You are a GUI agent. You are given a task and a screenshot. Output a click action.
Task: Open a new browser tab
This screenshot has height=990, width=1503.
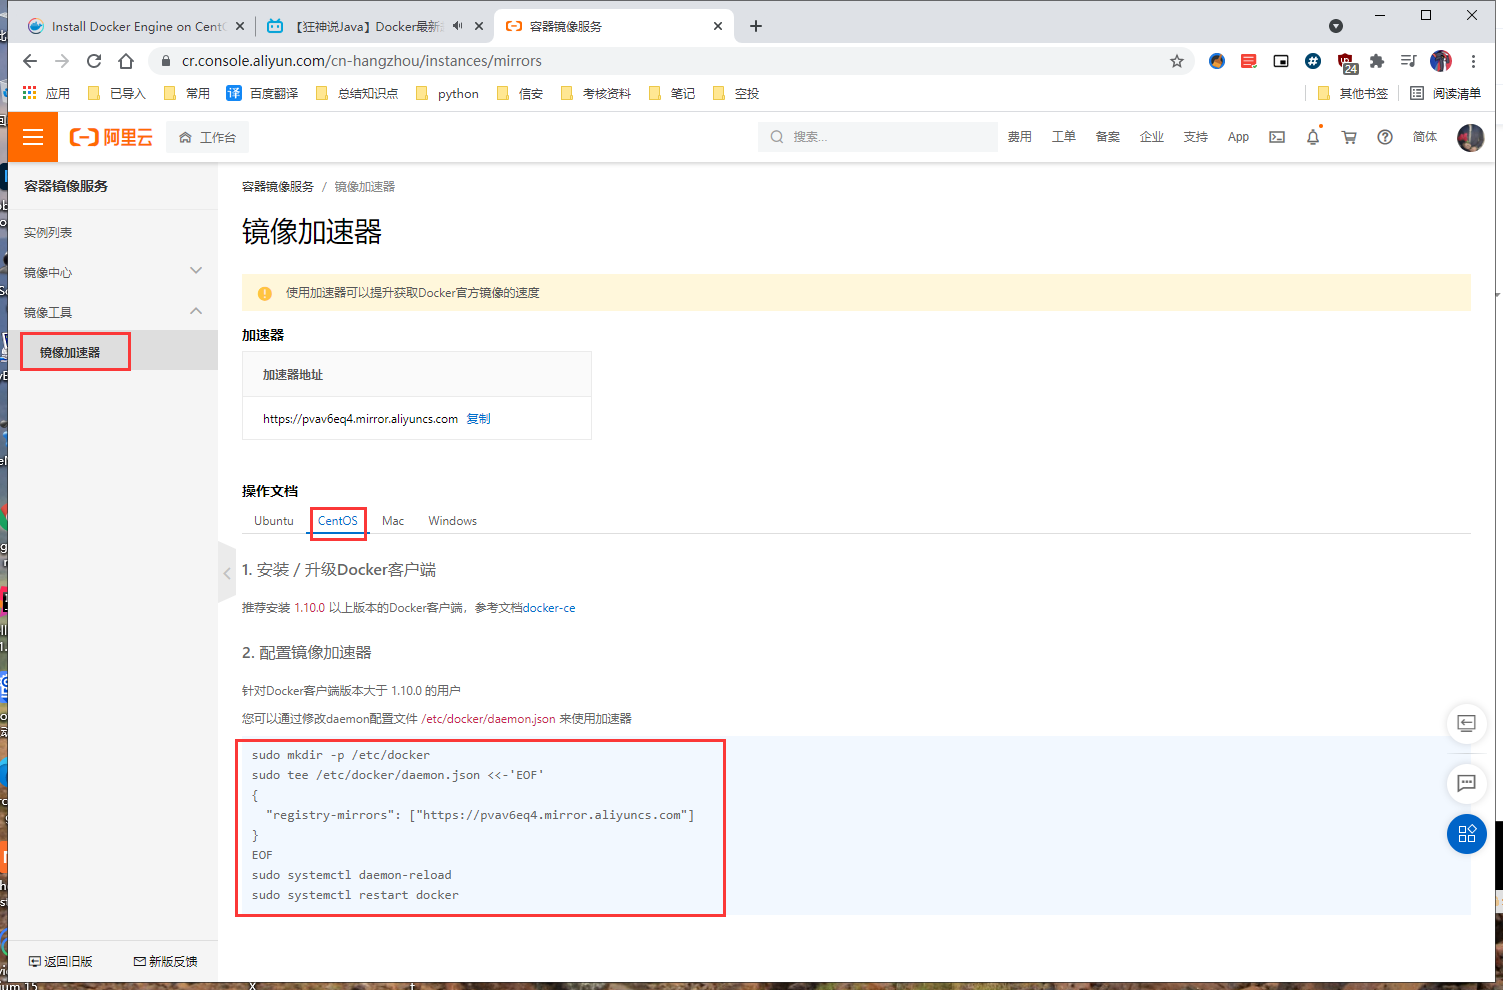click(x=756, y=26)
